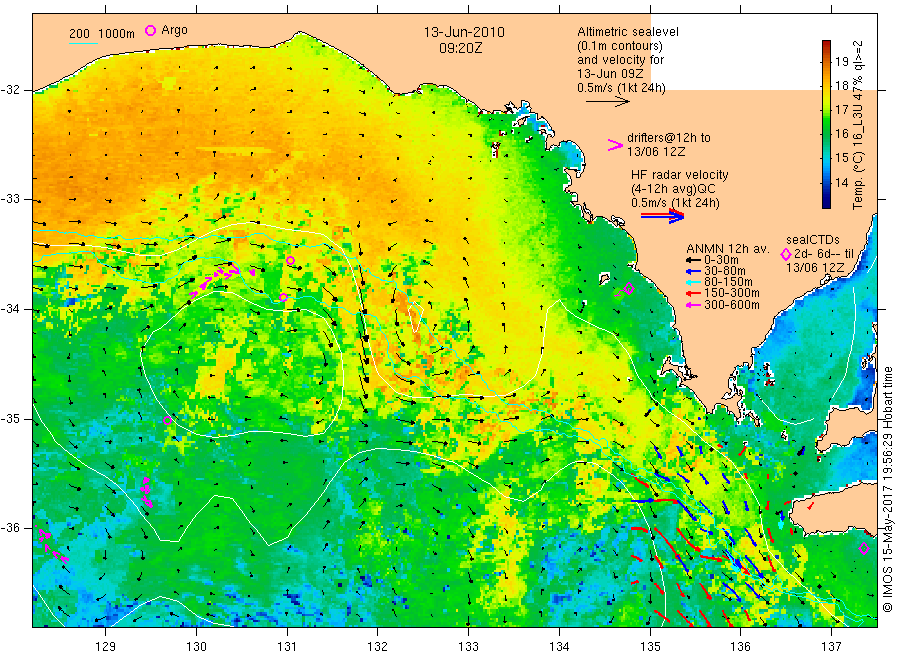
Task: Click the longitude label 129
Action: pyautogui.click(x=106, y=646)
